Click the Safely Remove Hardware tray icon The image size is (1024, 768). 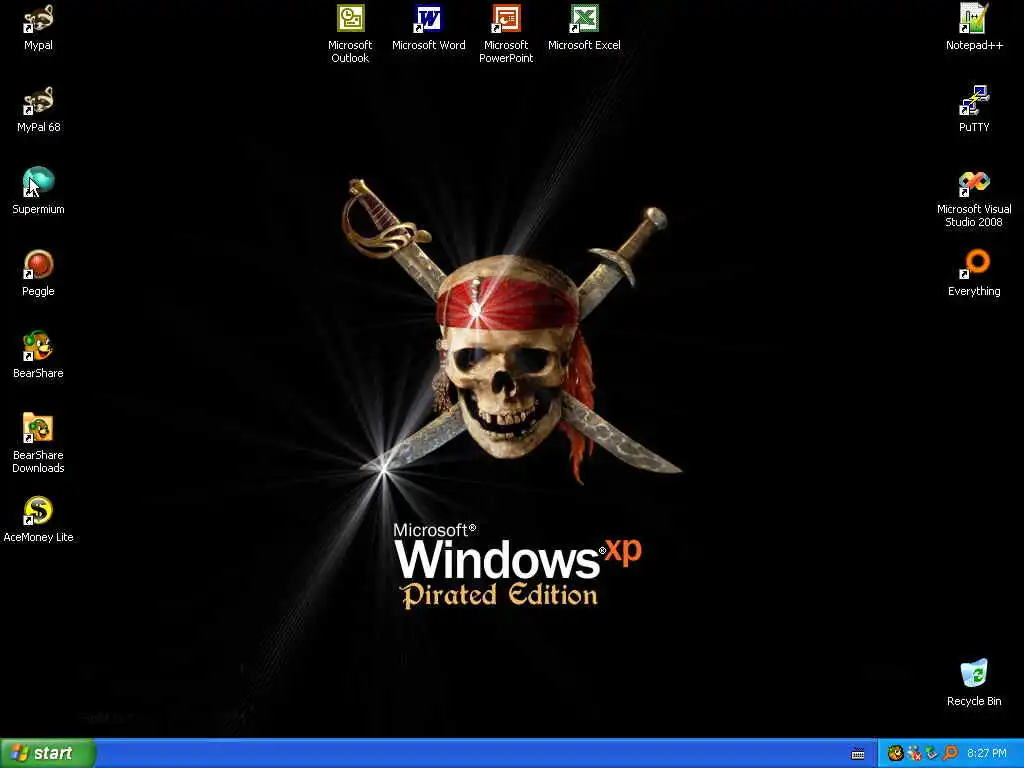point(932,753)
